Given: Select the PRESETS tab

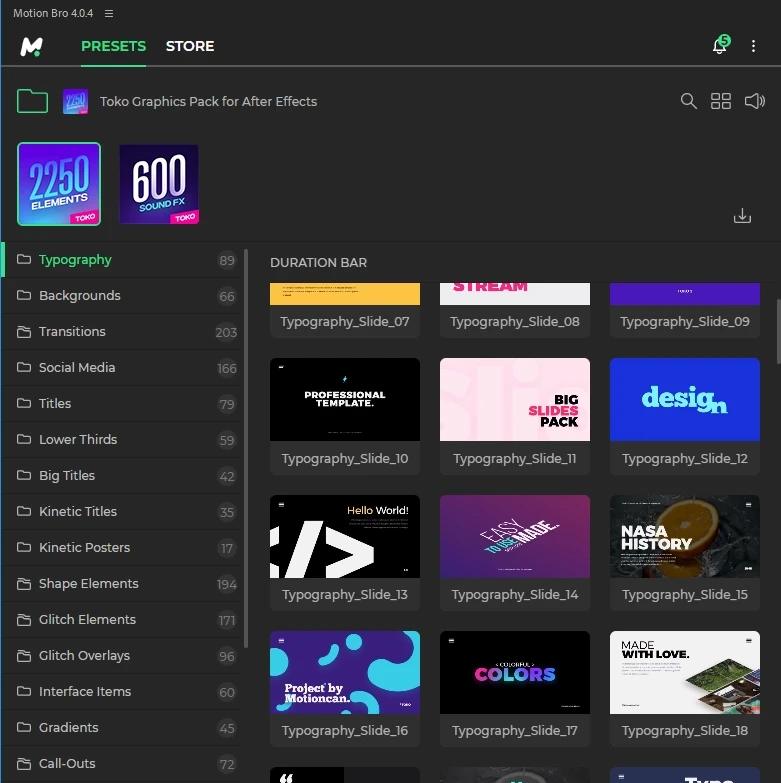Looking at the screenshot, I should 113,46.
